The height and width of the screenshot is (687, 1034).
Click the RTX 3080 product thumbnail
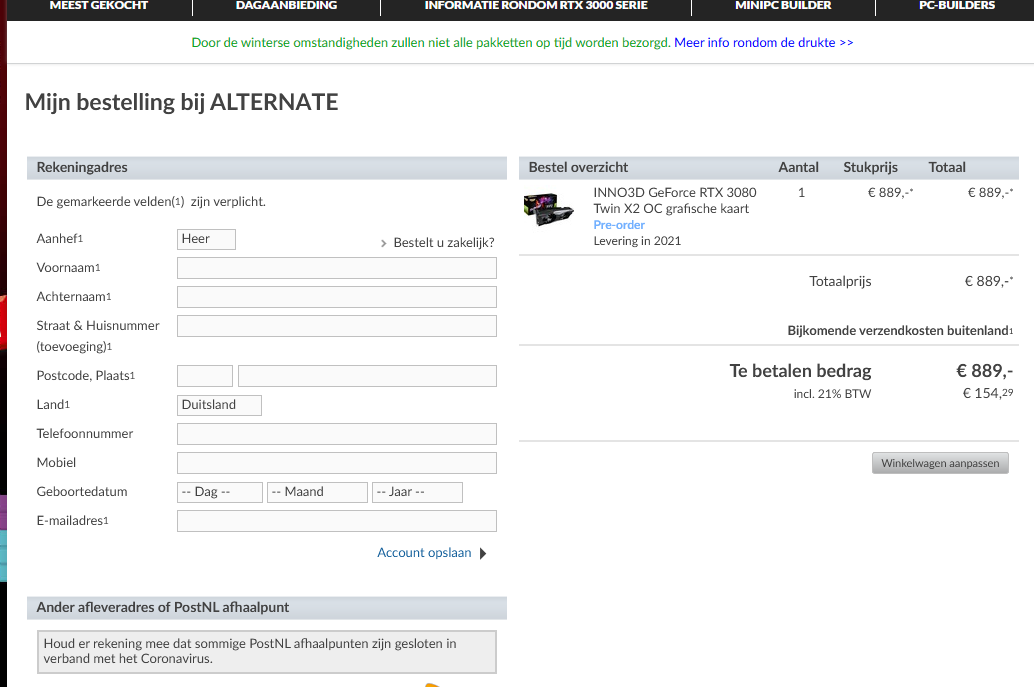[x=549, y=209]
